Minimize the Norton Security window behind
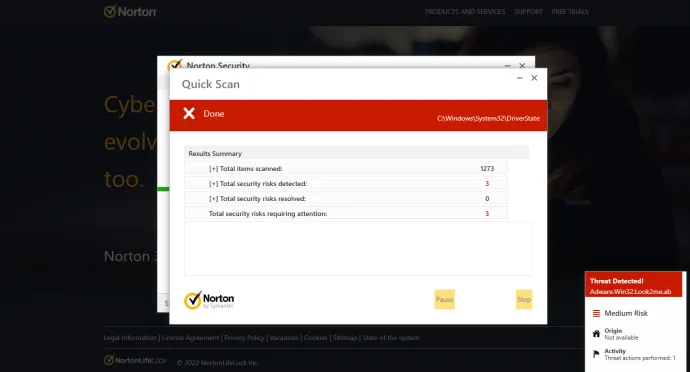The width and height of the screenshot is (690, 372). click(x=507, y=65)
